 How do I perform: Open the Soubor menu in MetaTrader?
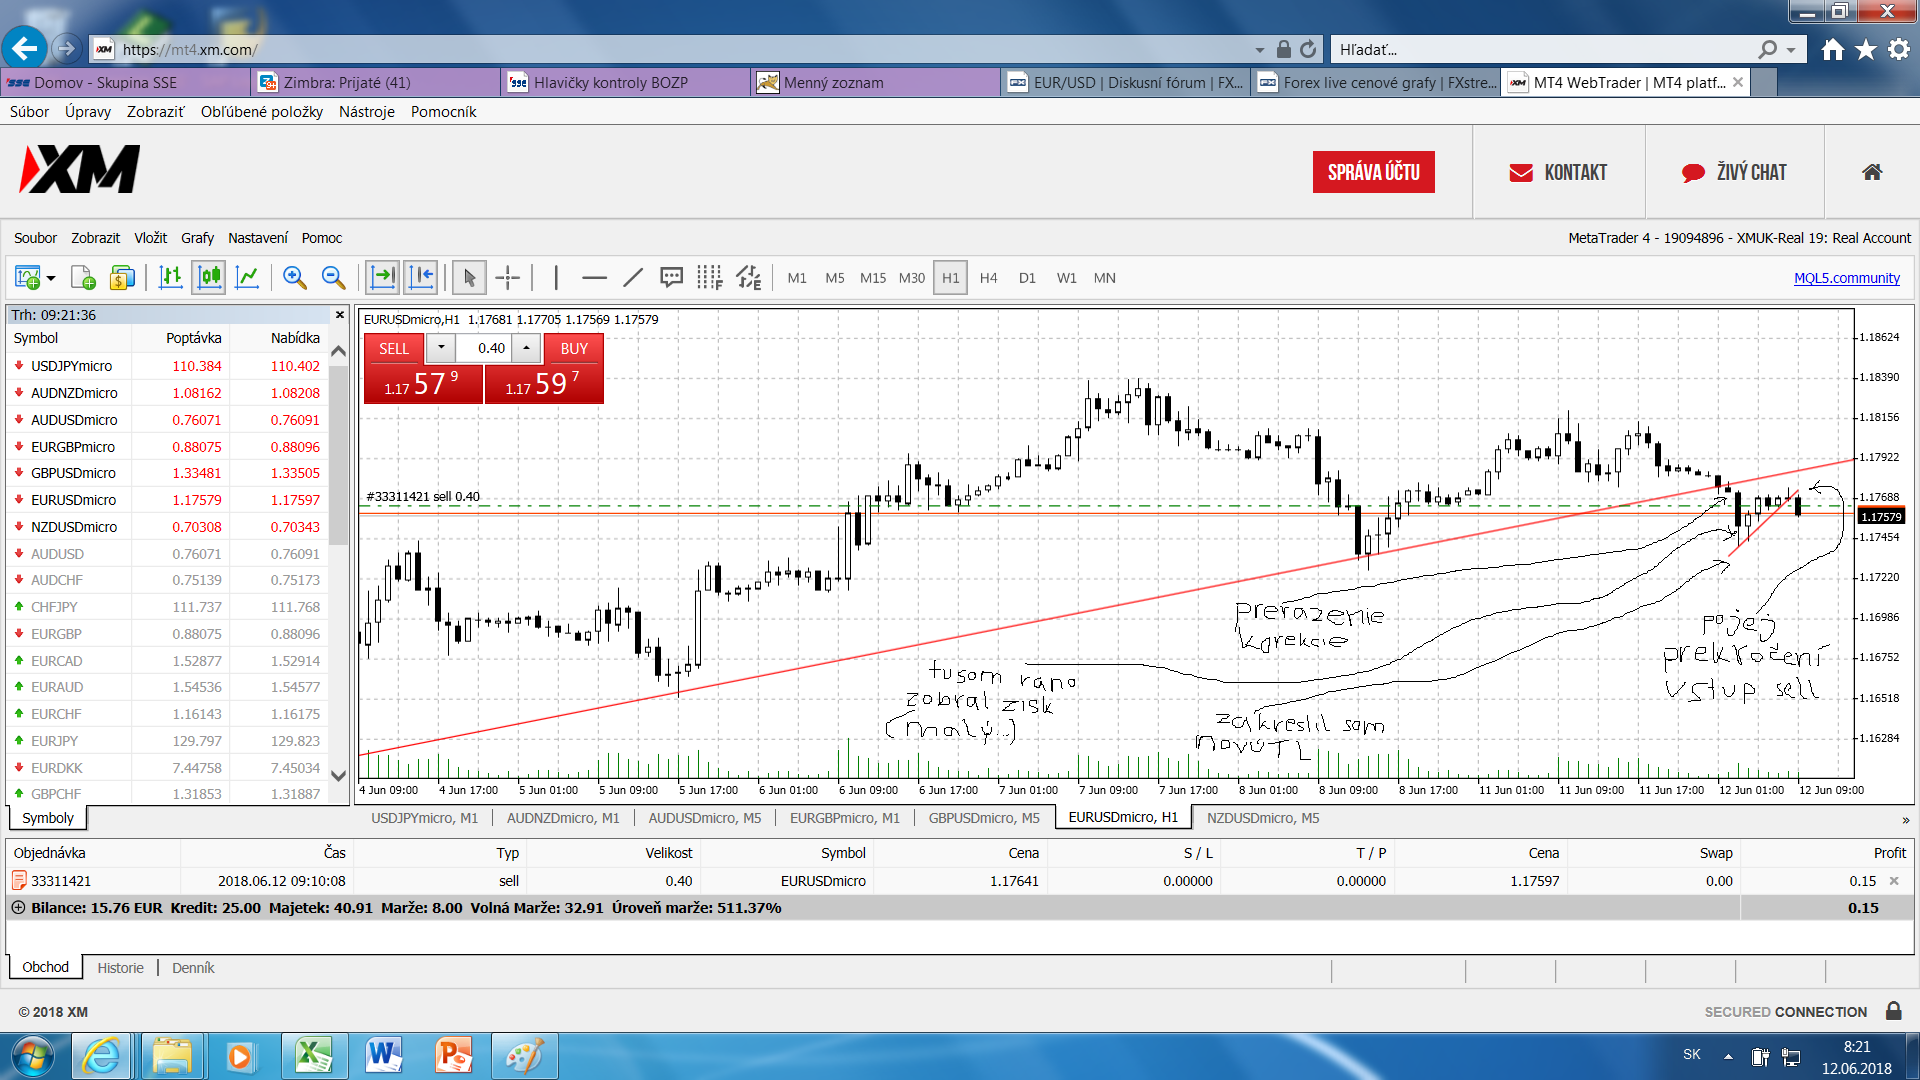point(35,238)
